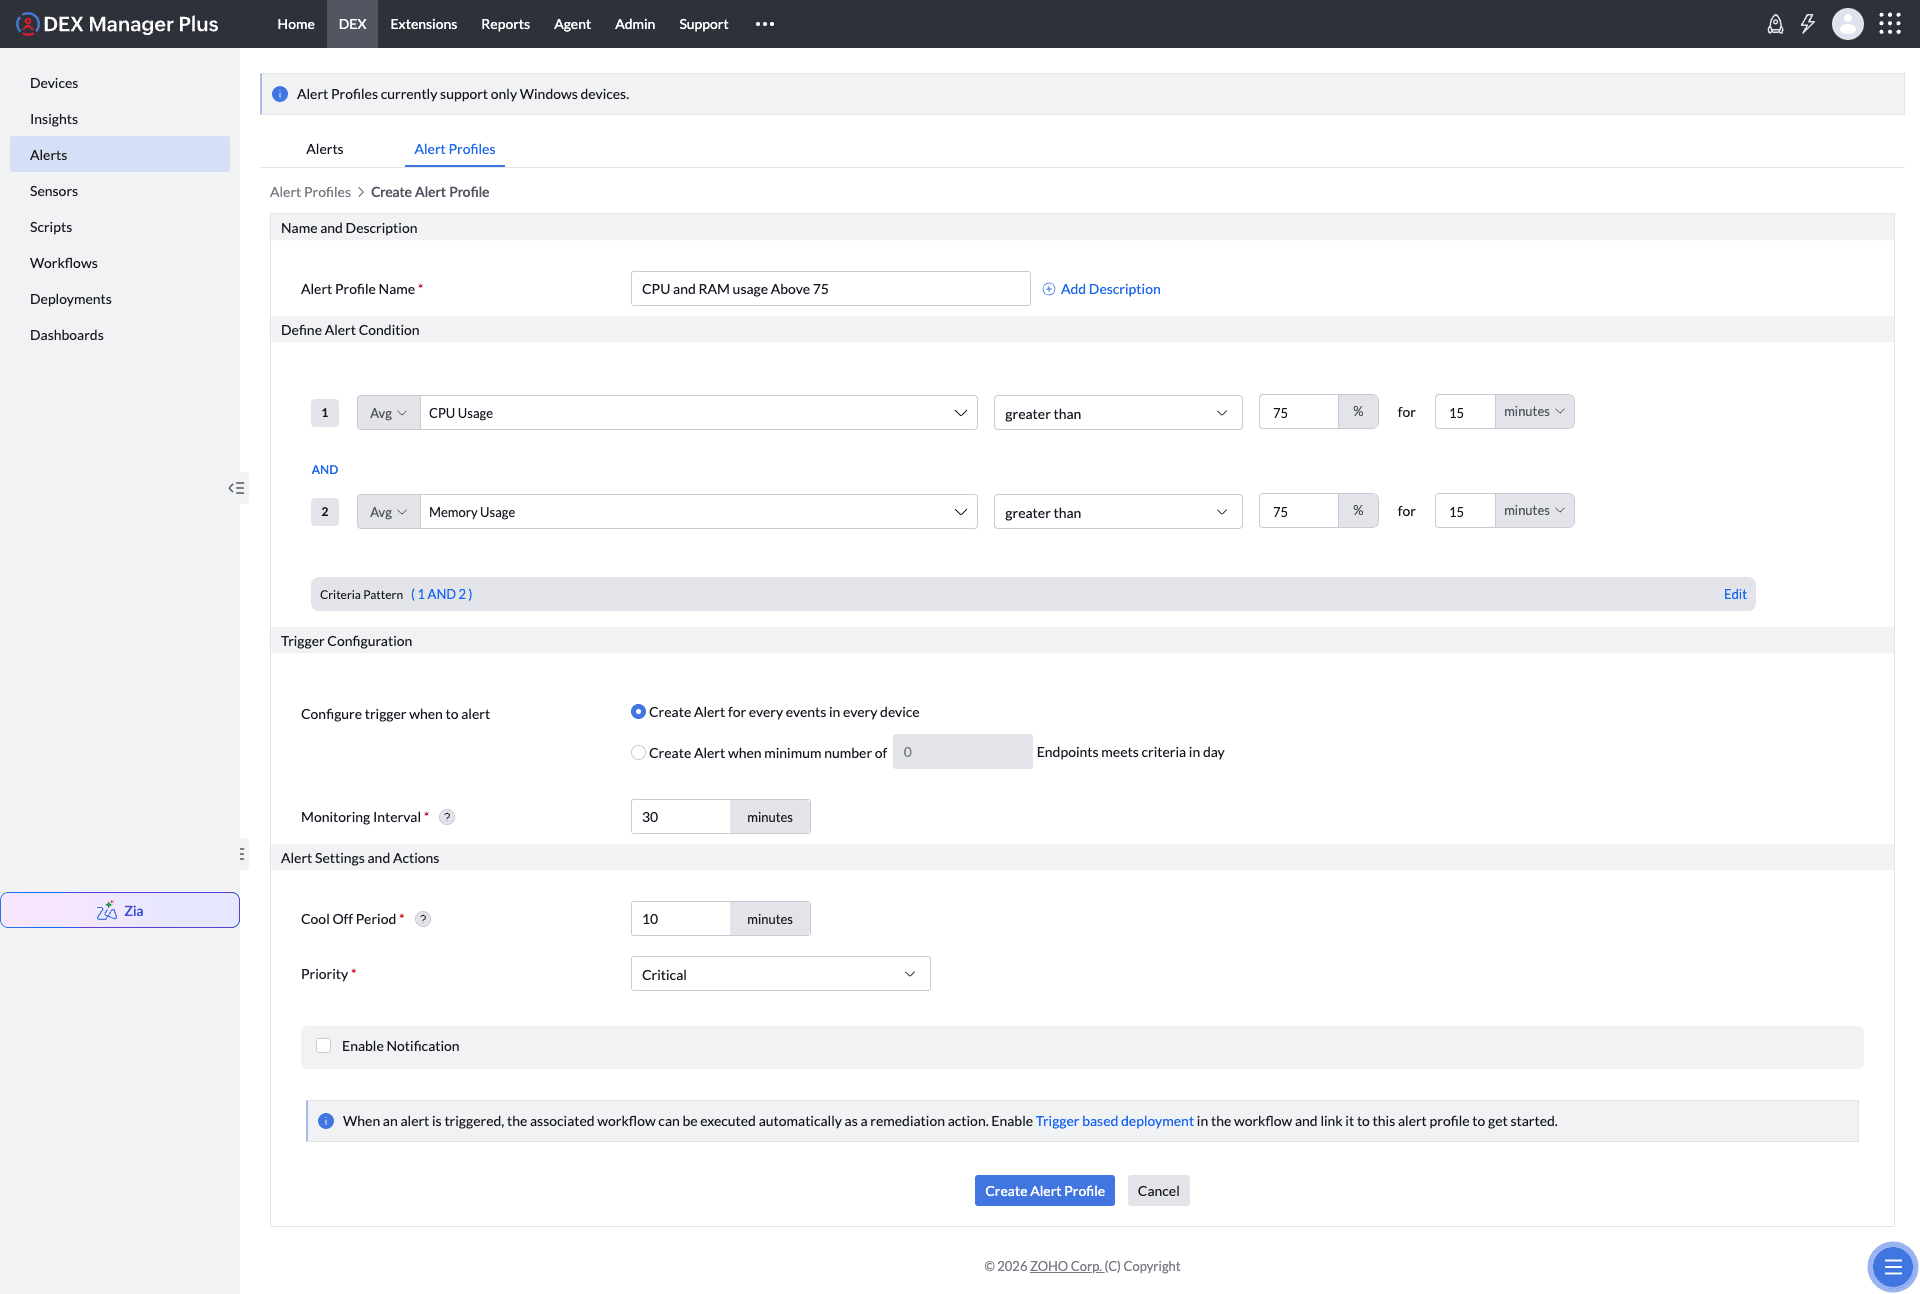Screen dimensions: 1920x1294
Task: Click condition 1 threshold value field
Action: pyautogui.click(x=1298, y=412)
